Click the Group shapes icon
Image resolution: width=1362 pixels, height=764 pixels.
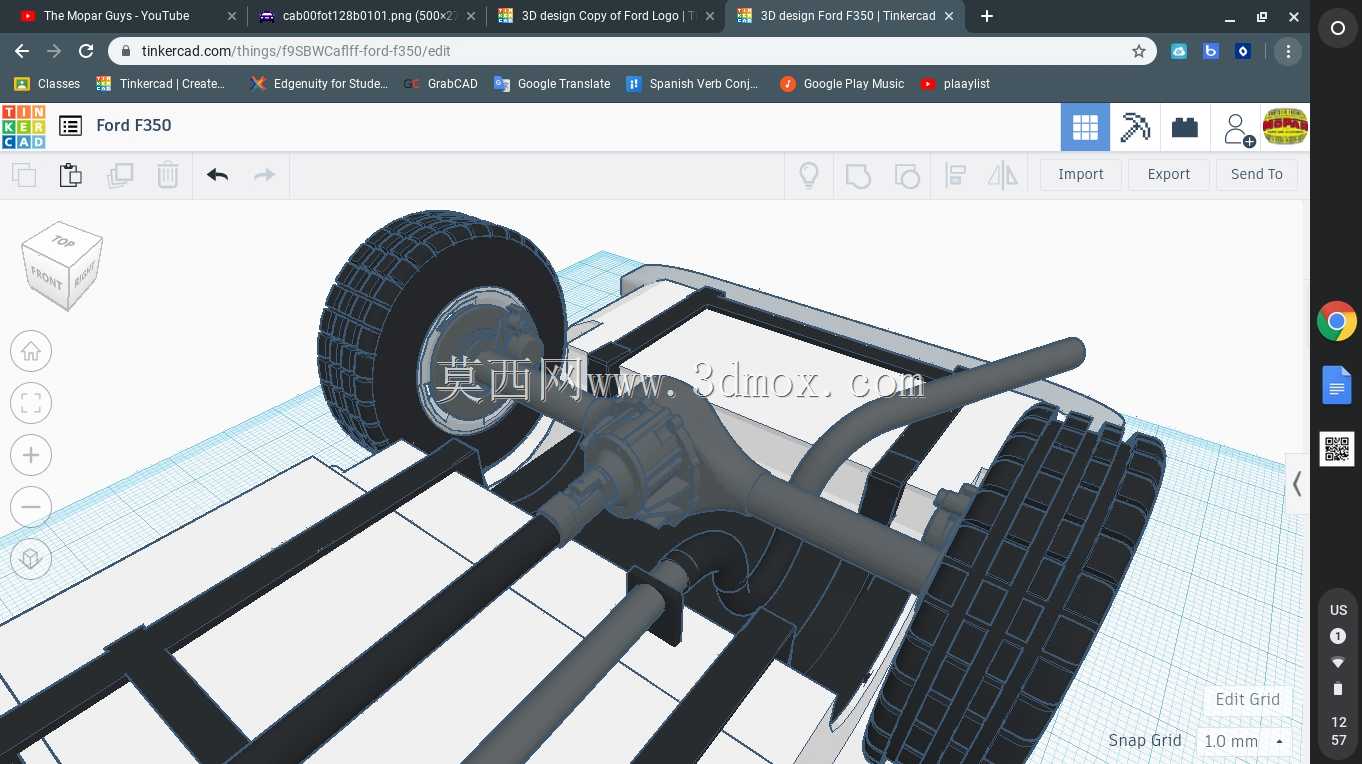pyautogui.click(x=858, y=176)
